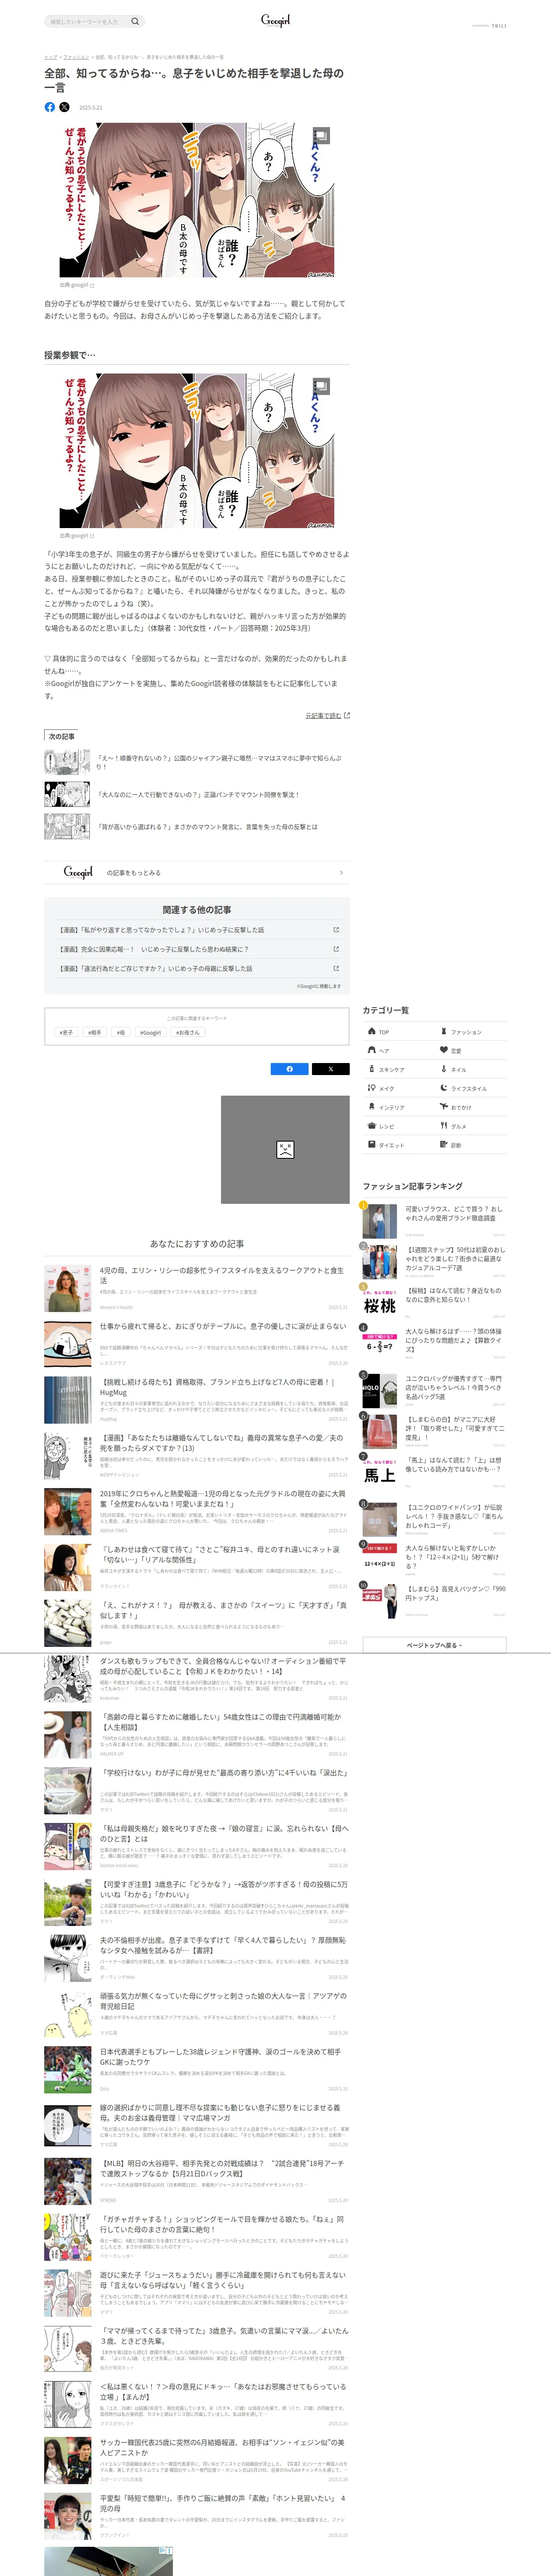
Task: Expand Googirl の記事をもっとみる chevron
Action: tap(341, 873)
